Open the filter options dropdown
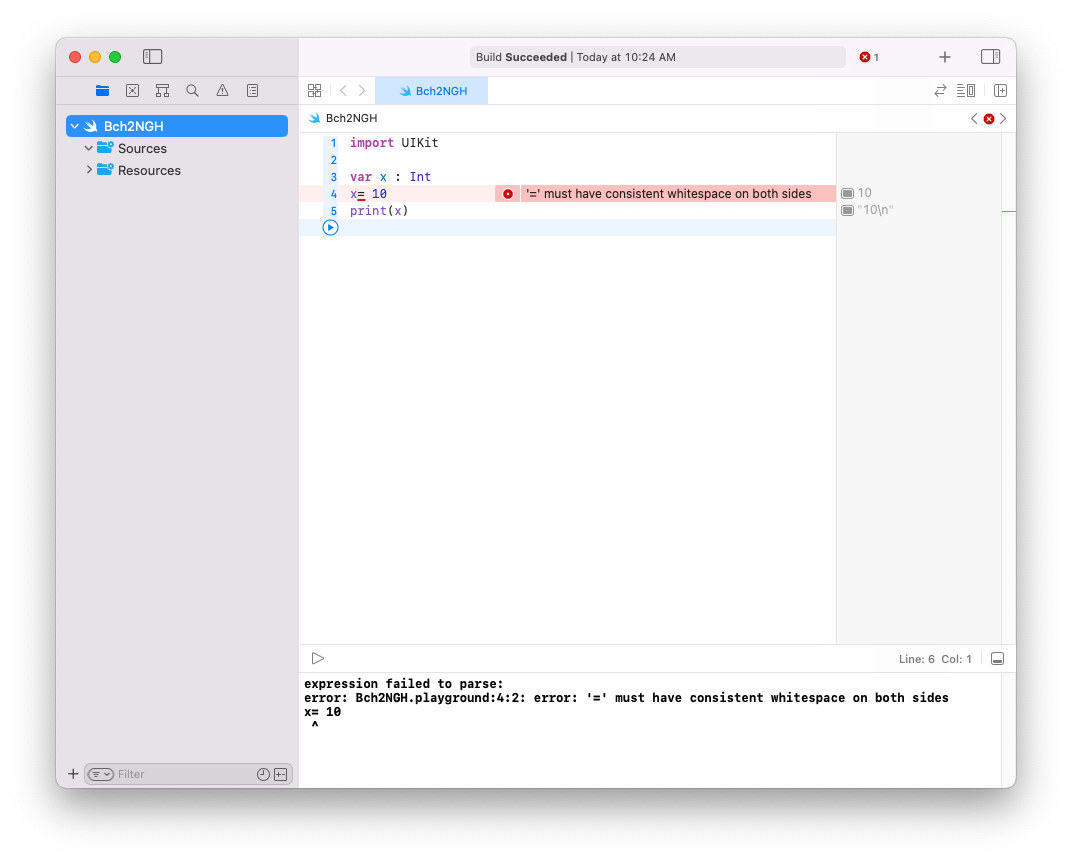 [x=101, y=774]
